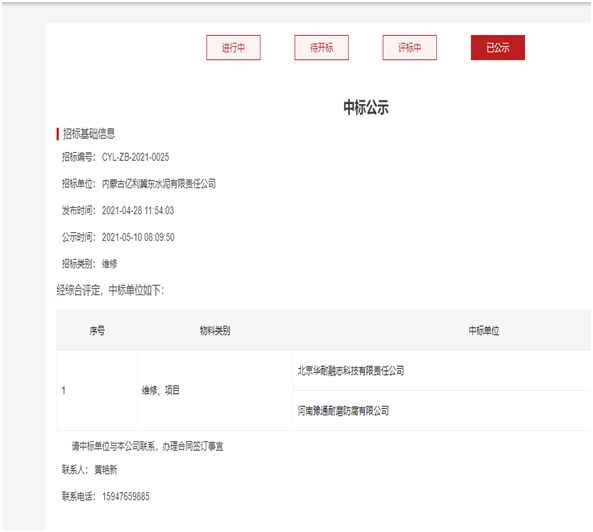Click contact name 黄艳新
This screenshot has height=532, width=593.
click(x=106, y=470)
